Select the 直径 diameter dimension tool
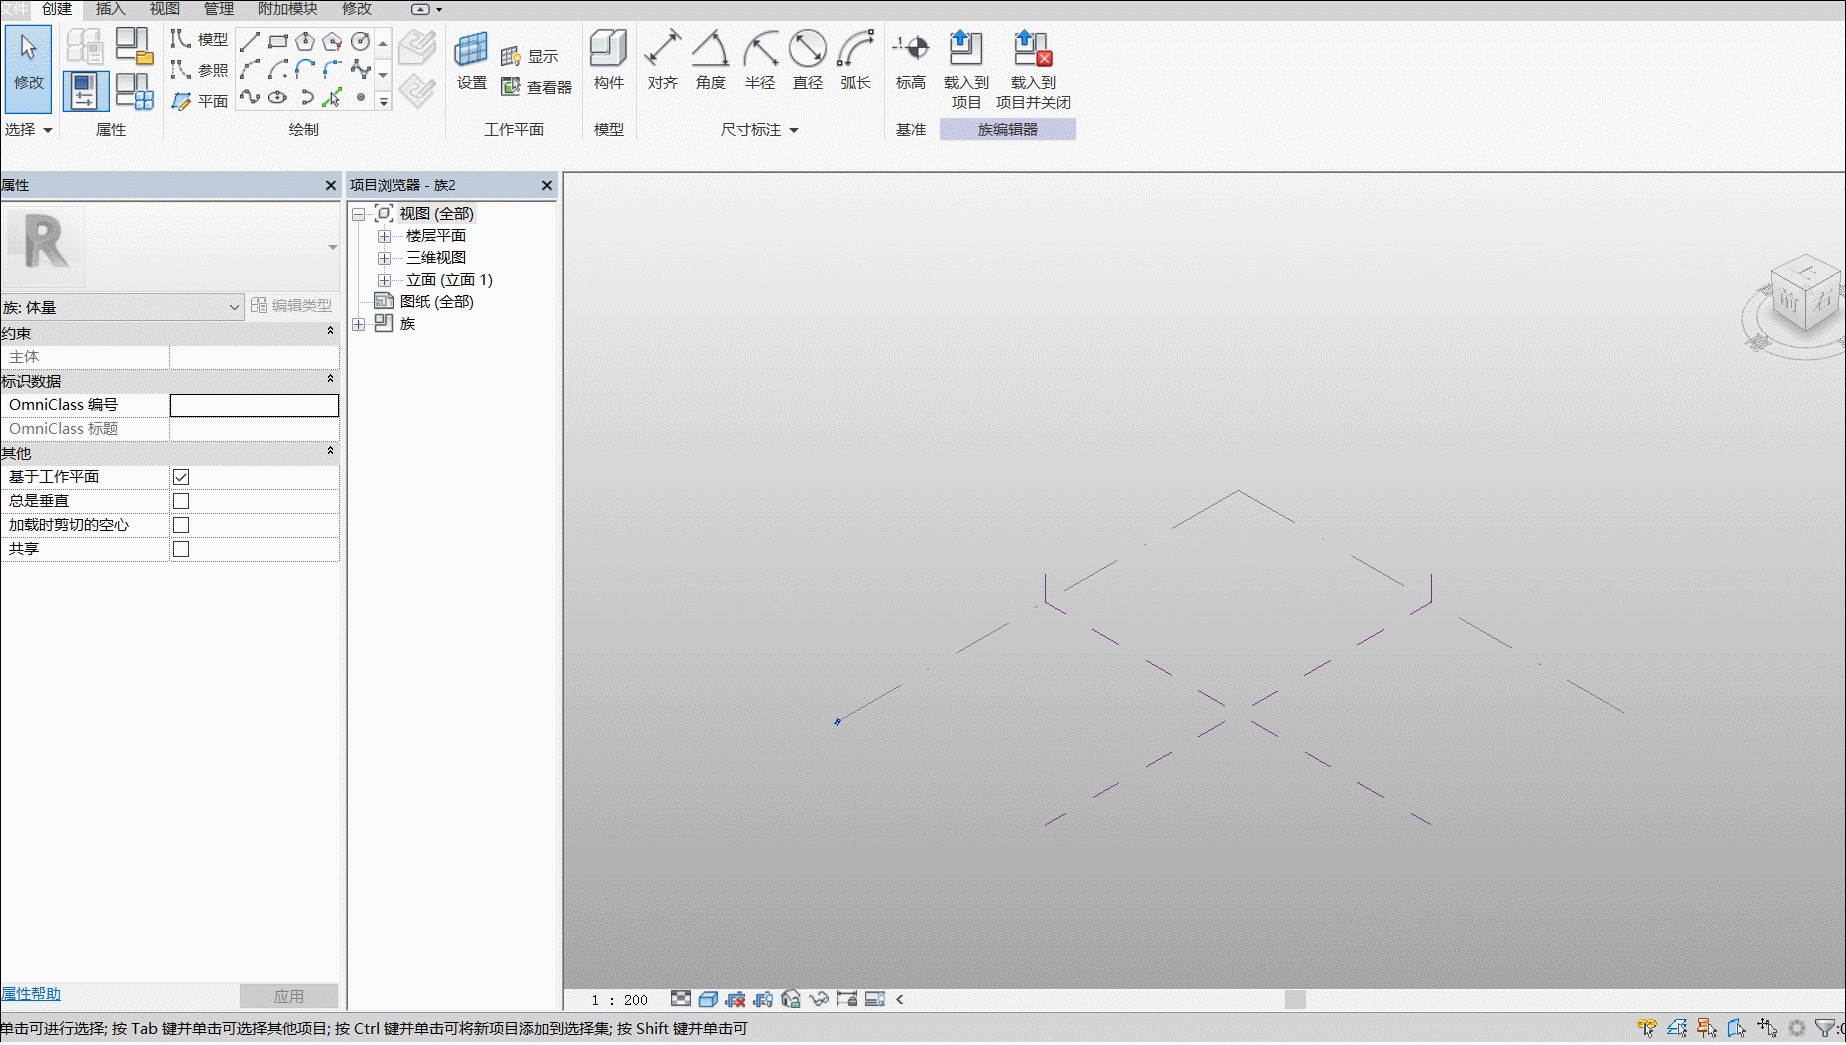This screenshot has height=1045, width=1846. pos(808,61)
